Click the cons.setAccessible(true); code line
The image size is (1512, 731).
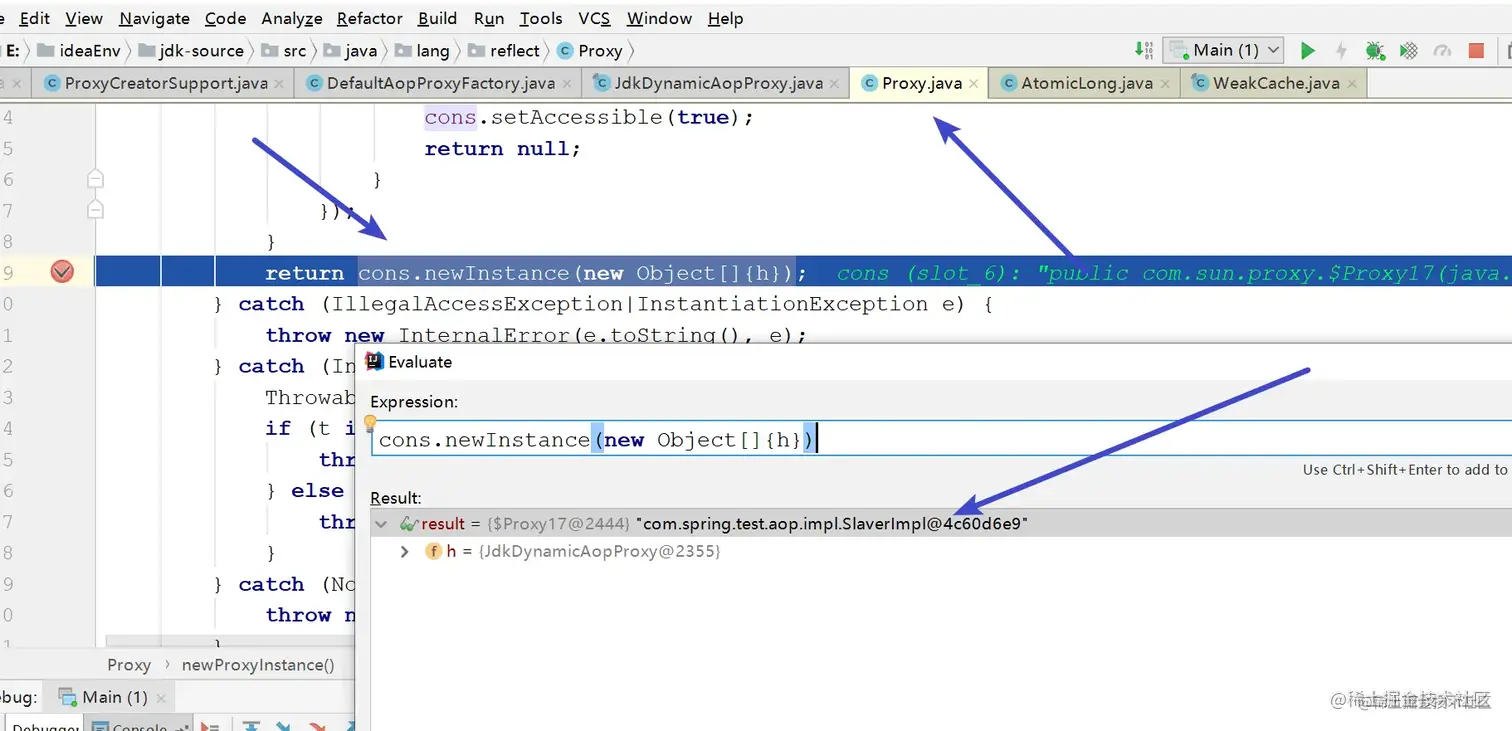(589, 117)
